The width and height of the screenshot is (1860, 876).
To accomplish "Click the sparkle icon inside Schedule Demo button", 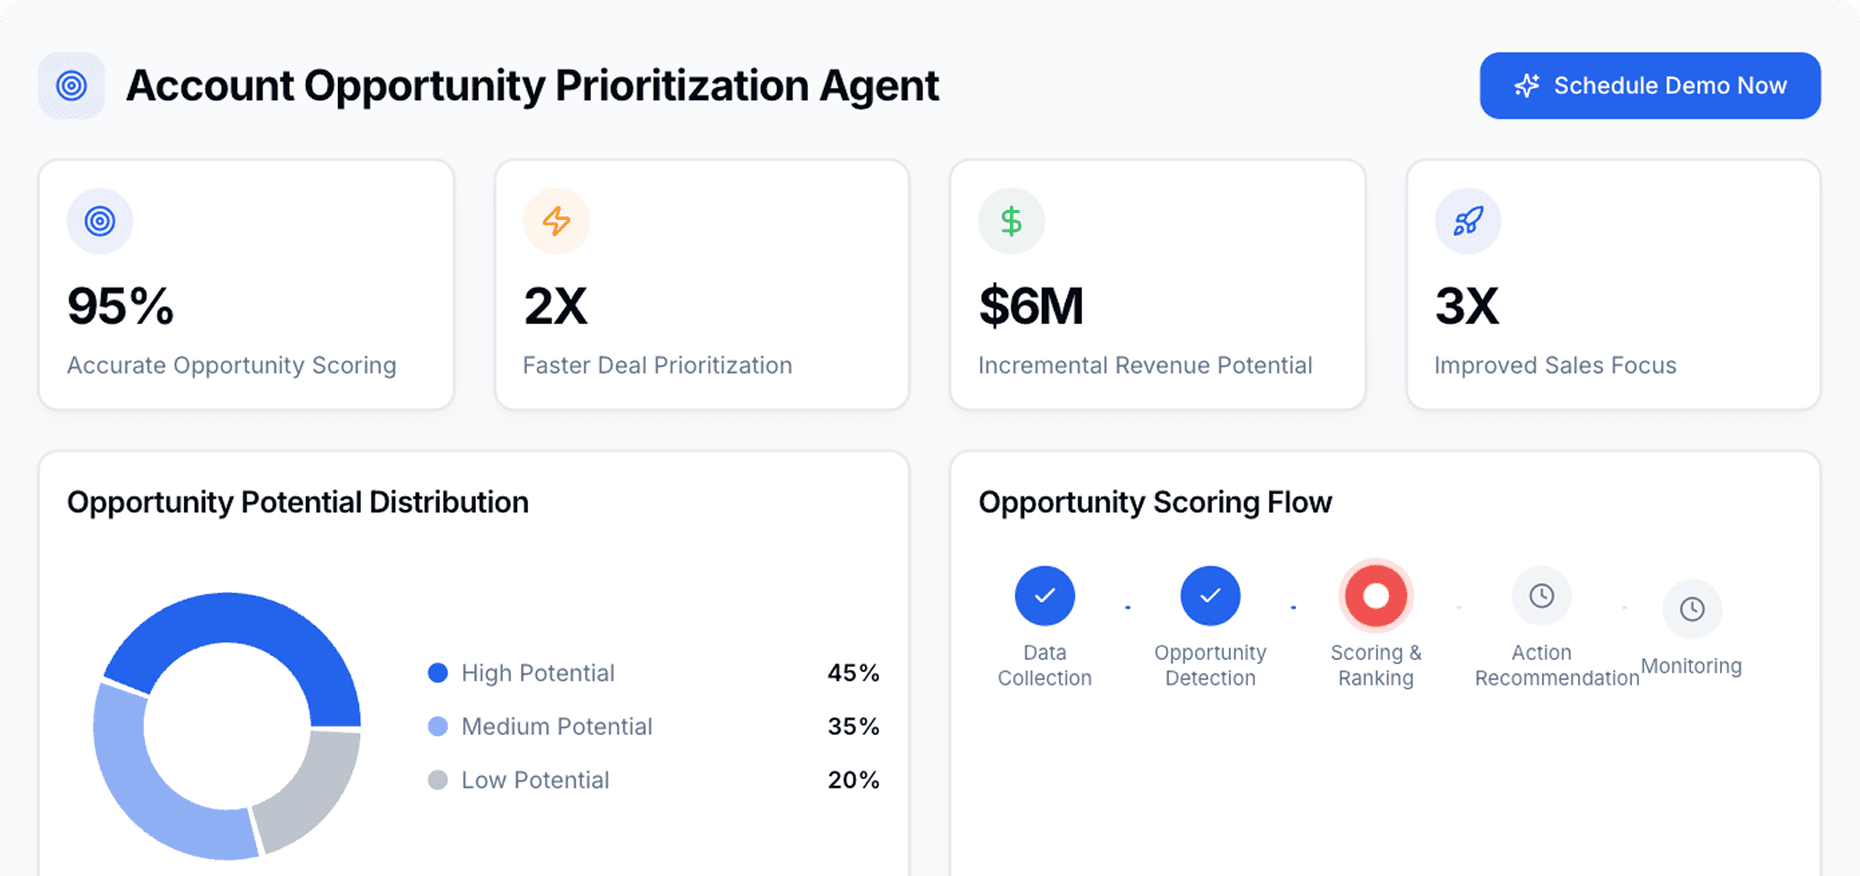I will pos(1526,85).
